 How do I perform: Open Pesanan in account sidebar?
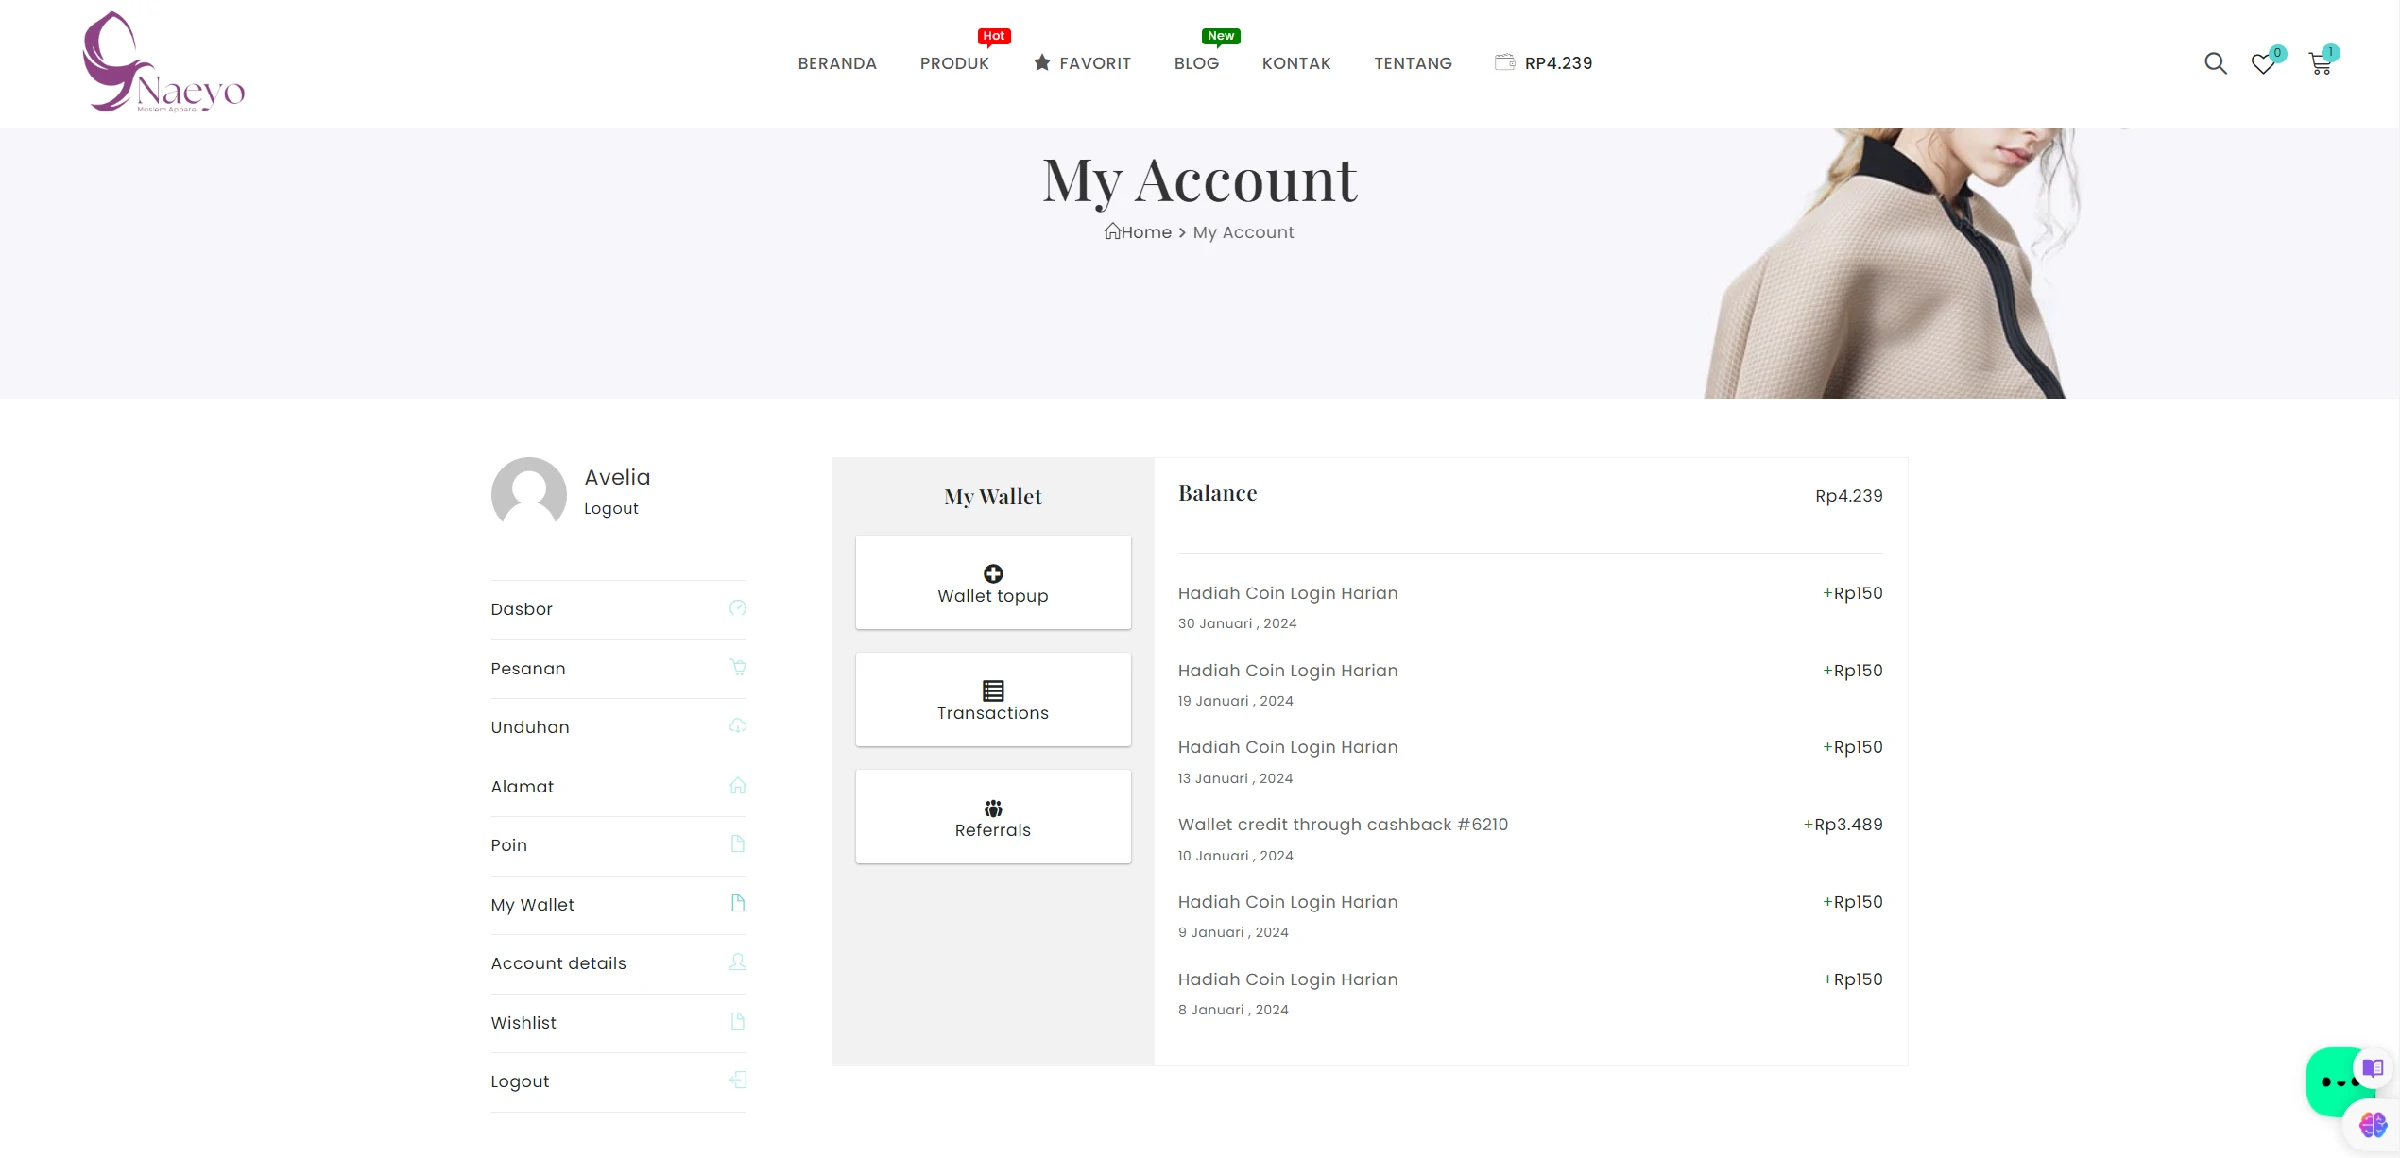tap(618, 668)
